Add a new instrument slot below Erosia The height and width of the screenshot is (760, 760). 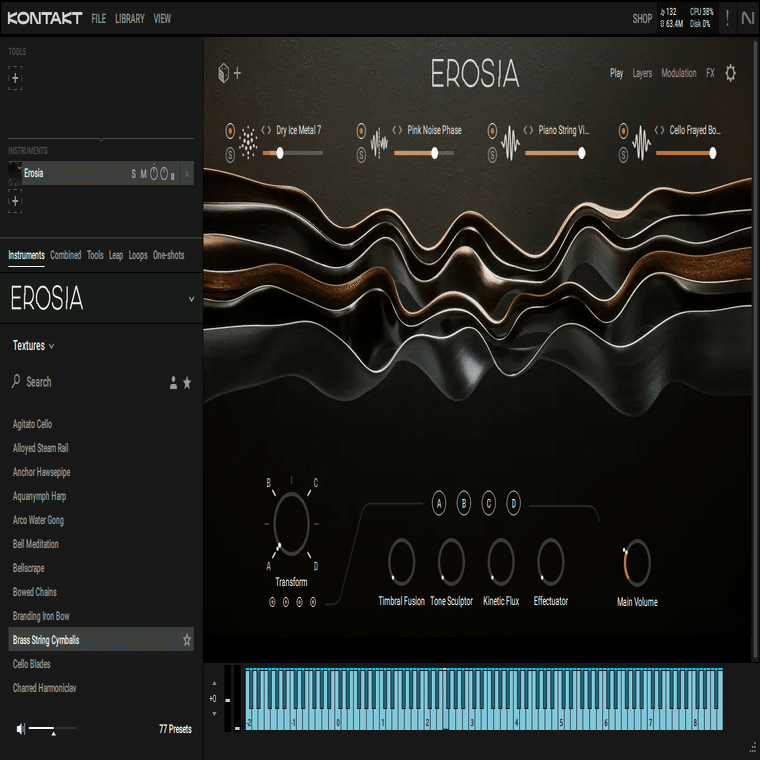[15, 201]
